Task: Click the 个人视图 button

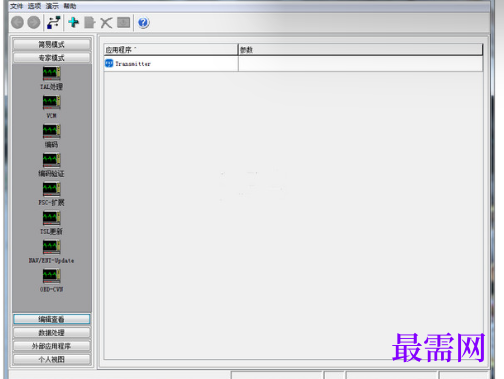Action: tap(52, 359)
